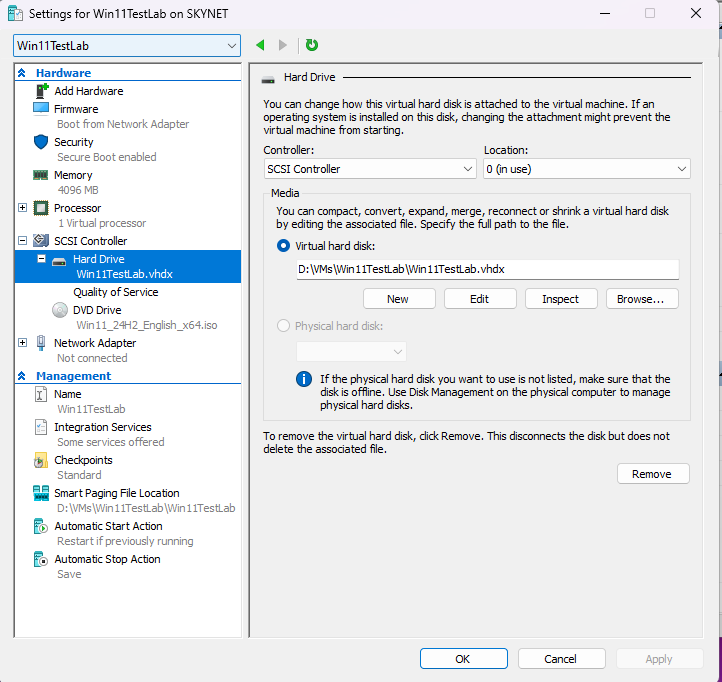
Task: Select Quality of Service item
Action: [x=116, y=292]
